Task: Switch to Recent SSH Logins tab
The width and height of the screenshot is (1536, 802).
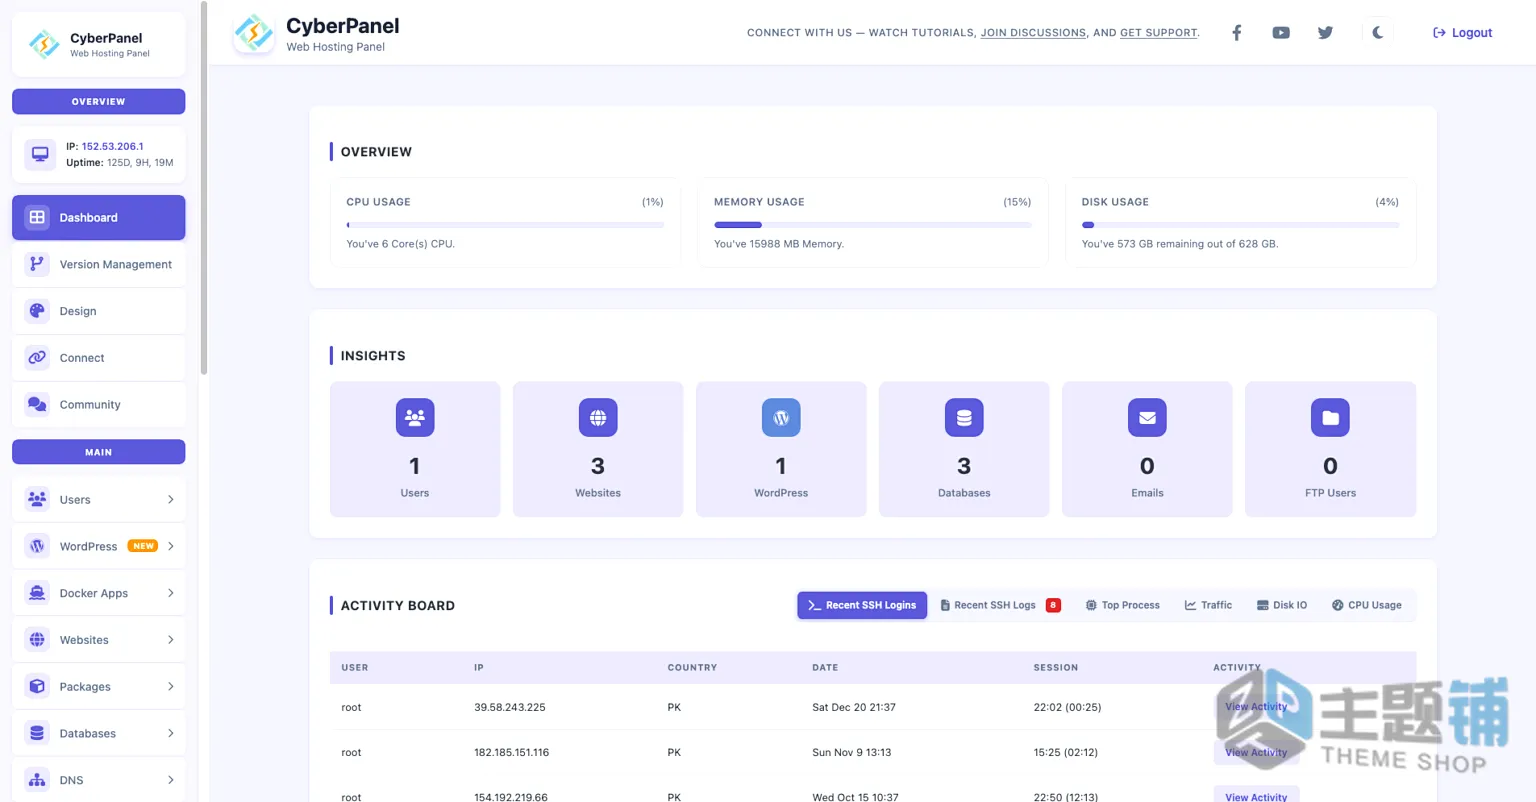Action: [x=862, y=605]
